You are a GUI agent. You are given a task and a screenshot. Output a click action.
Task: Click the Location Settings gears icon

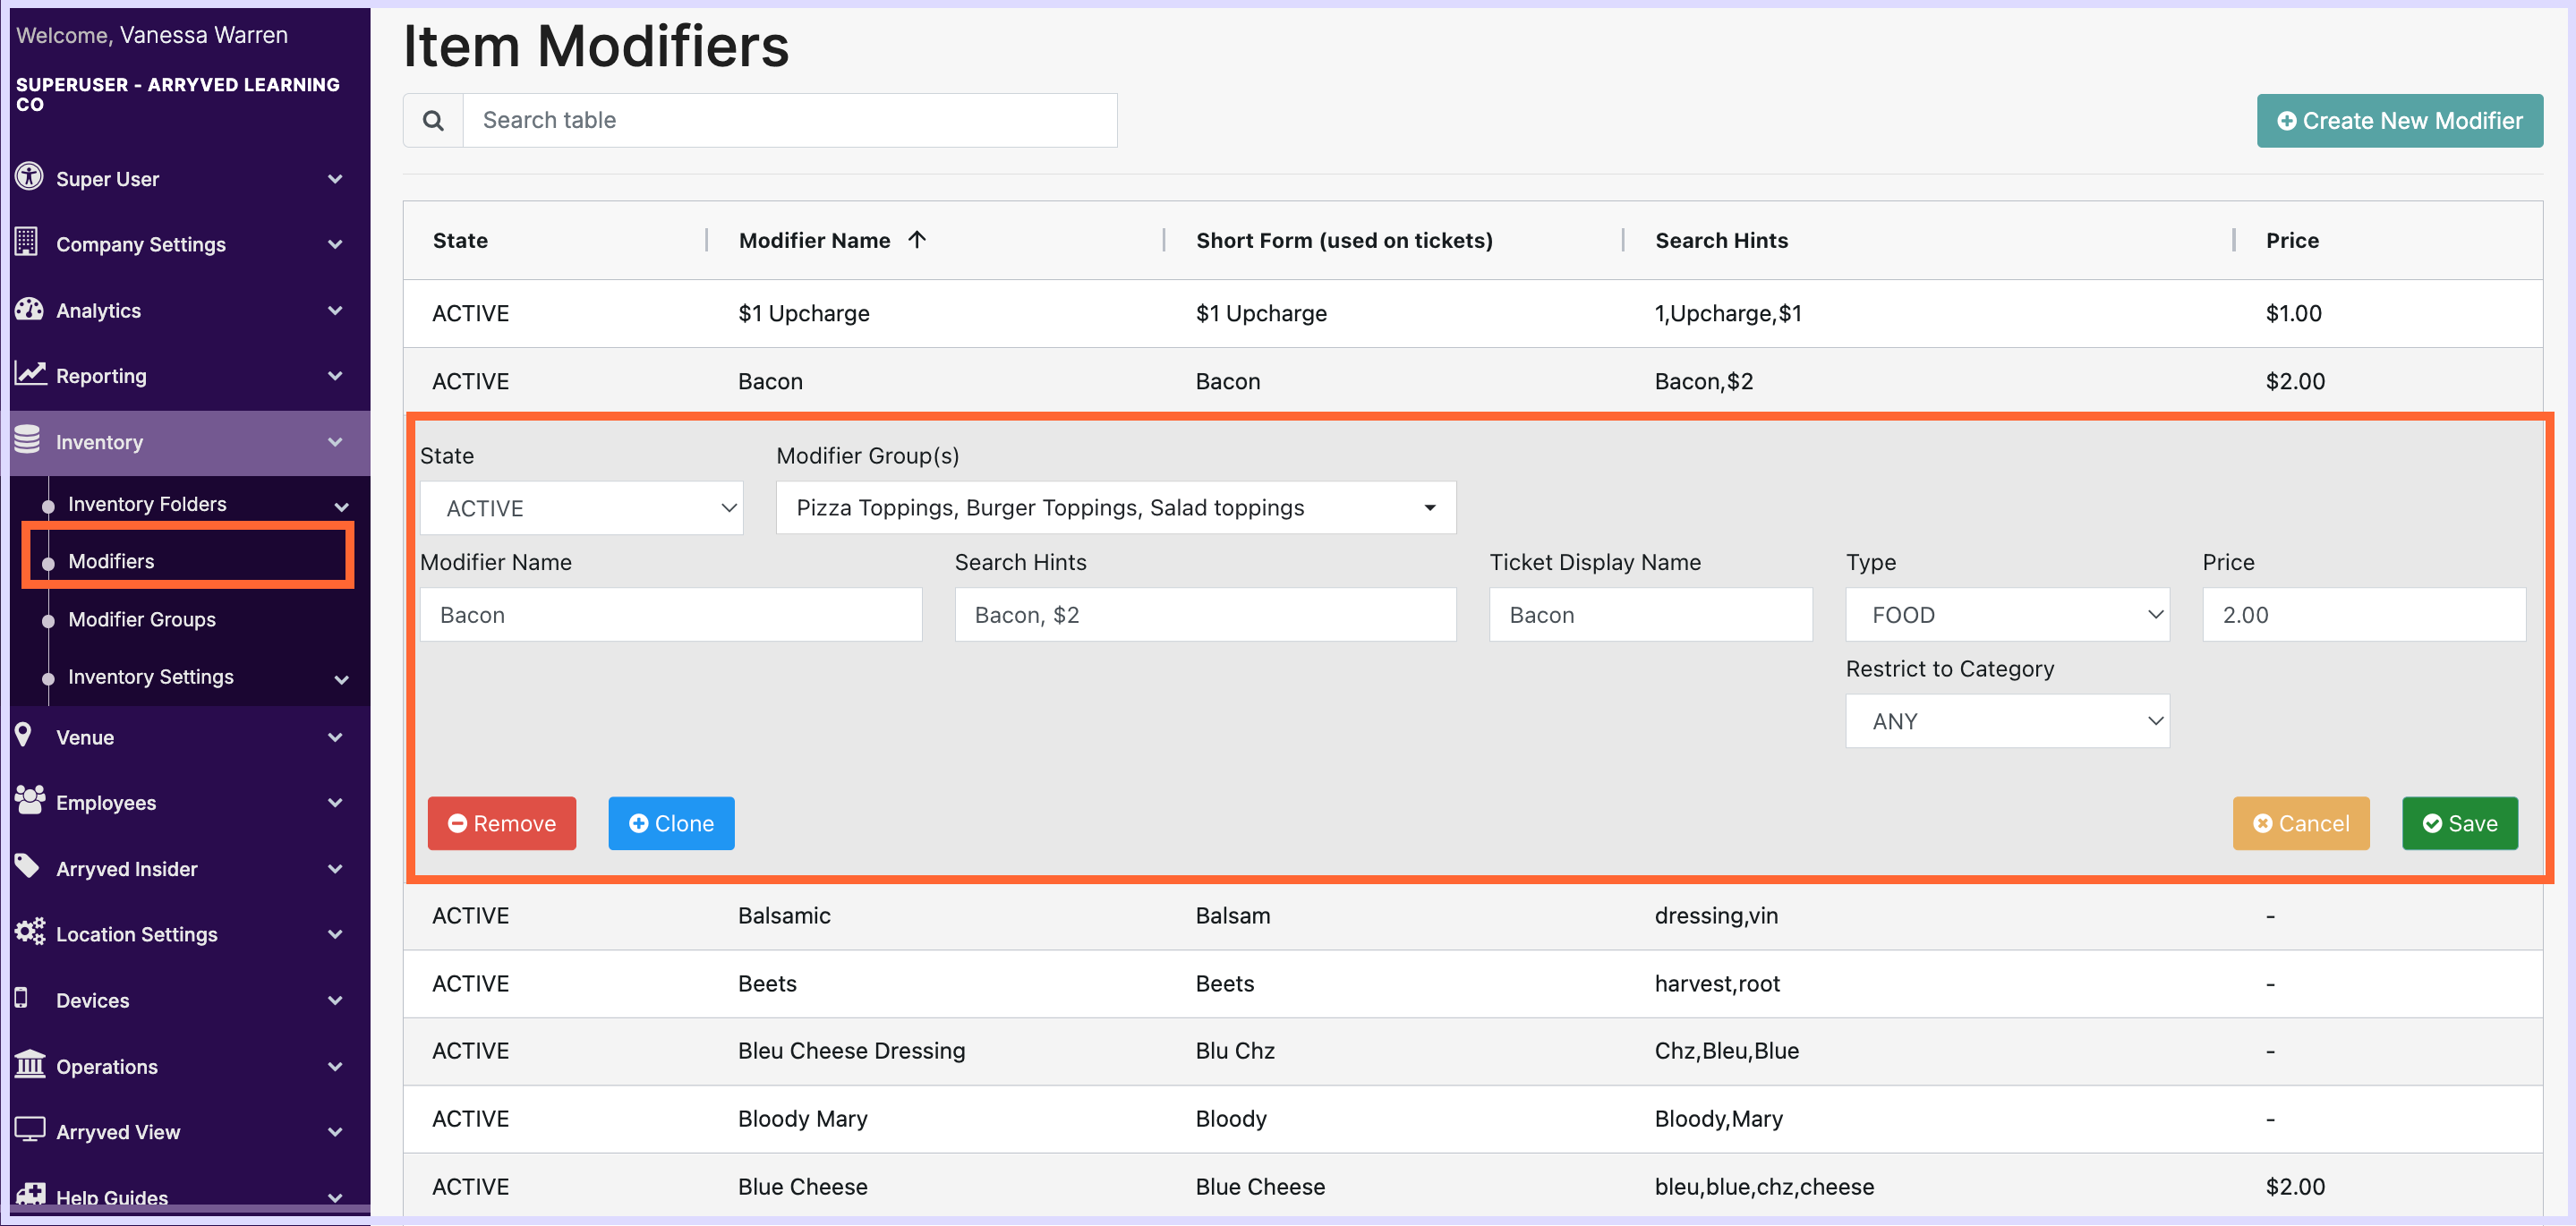[29, 932]
